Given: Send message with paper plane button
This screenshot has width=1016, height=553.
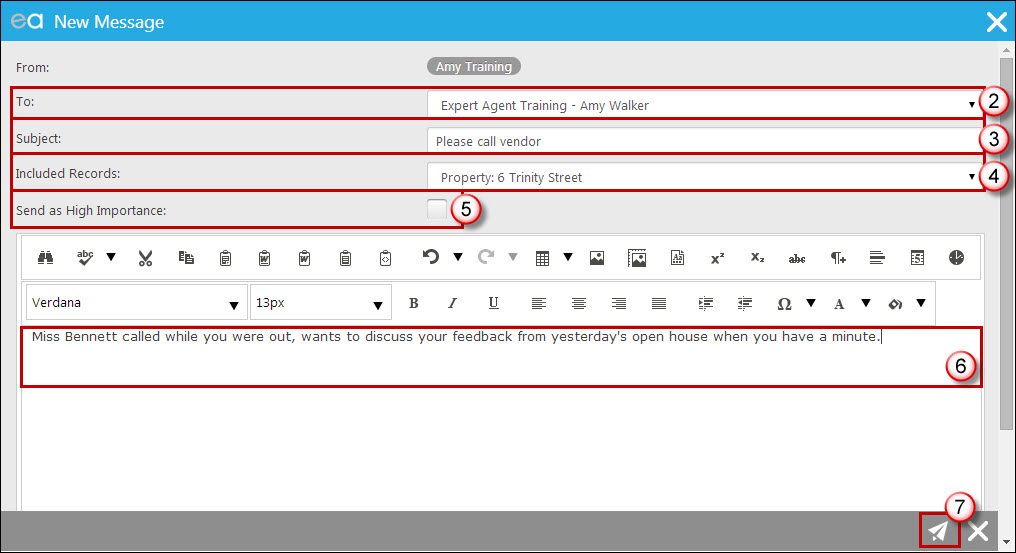Looking at the screenshot, I should click(x=938, y=531).
